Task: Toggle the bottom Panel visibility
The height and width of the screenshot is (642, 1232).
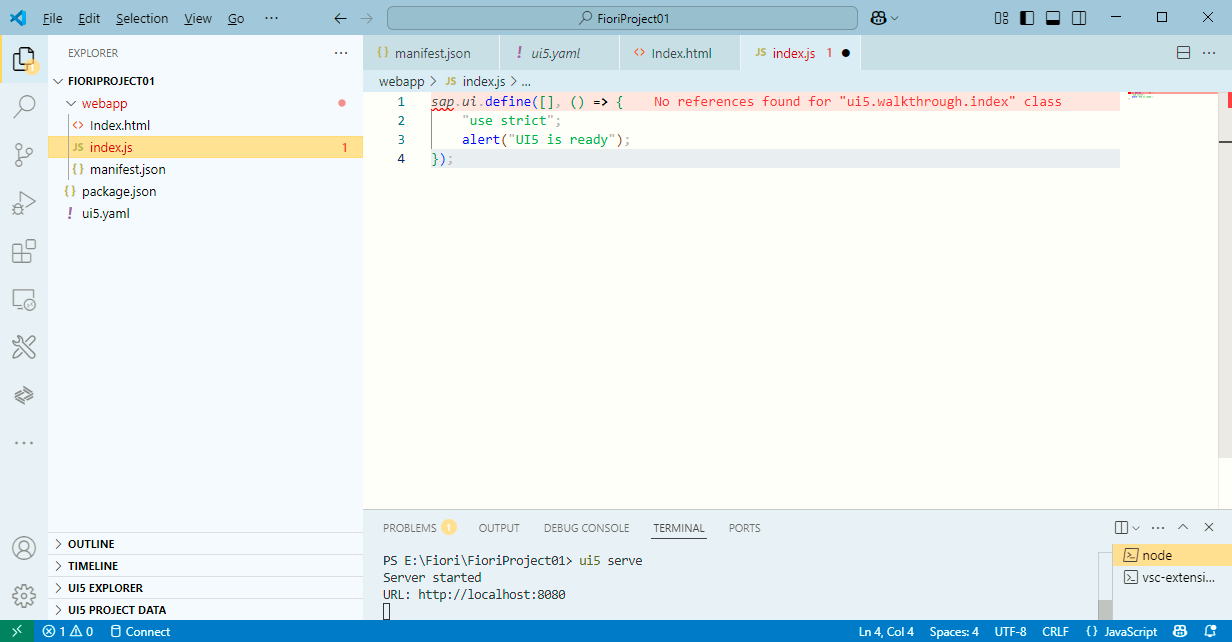Action: [1053, 18]
